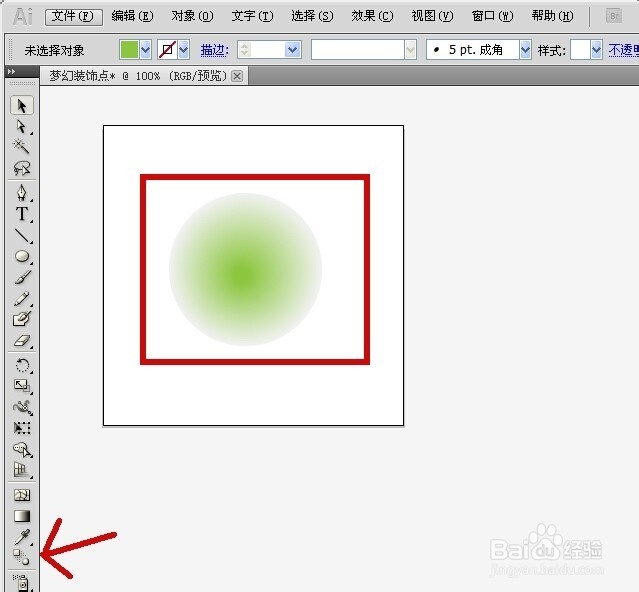Viewport: 639px width, 592px height.
Task: Select the Rotate tool
Action: [x=22, y=365]
